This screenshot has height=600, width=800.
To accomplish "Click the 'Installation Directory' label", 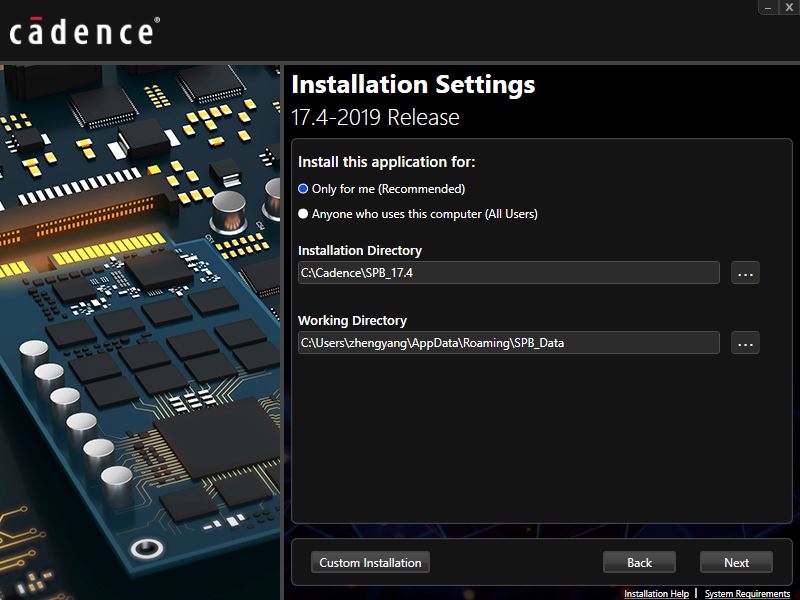I will (x=360, y=251).
